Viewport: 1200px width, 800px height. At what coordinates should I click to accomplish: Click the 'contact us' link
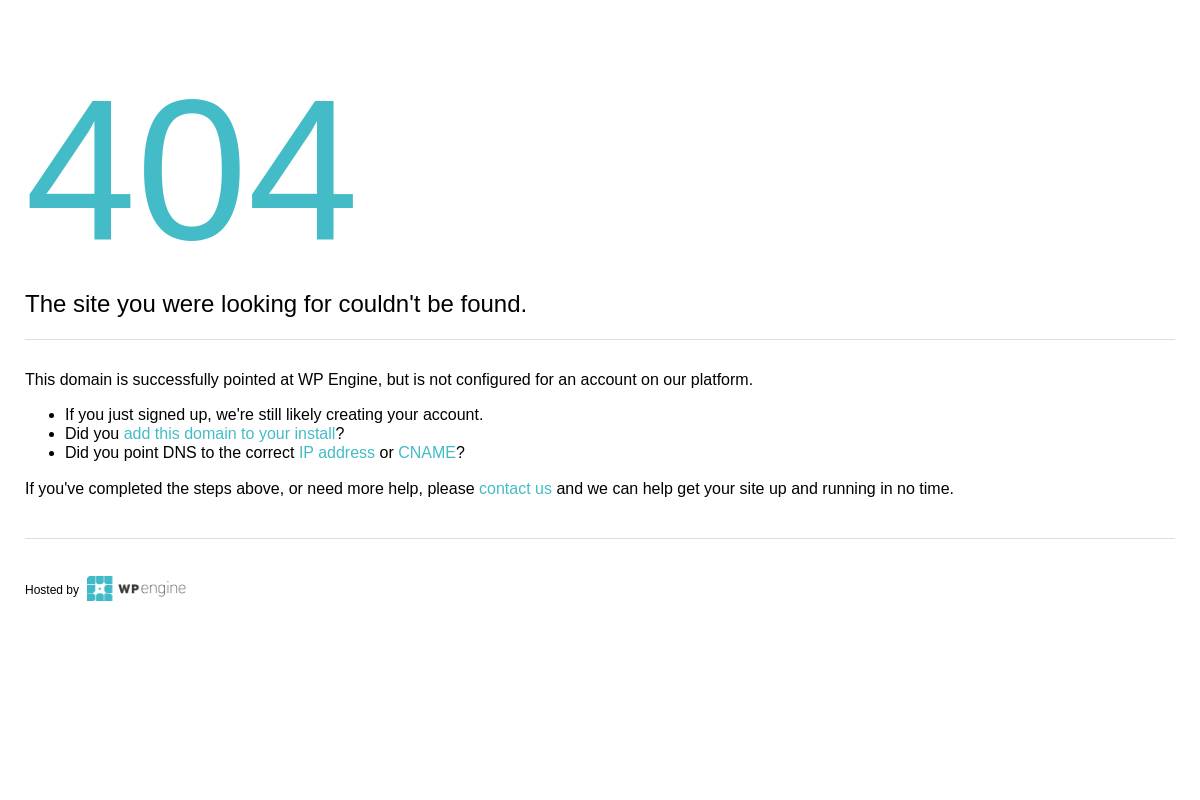pos(515,488)
